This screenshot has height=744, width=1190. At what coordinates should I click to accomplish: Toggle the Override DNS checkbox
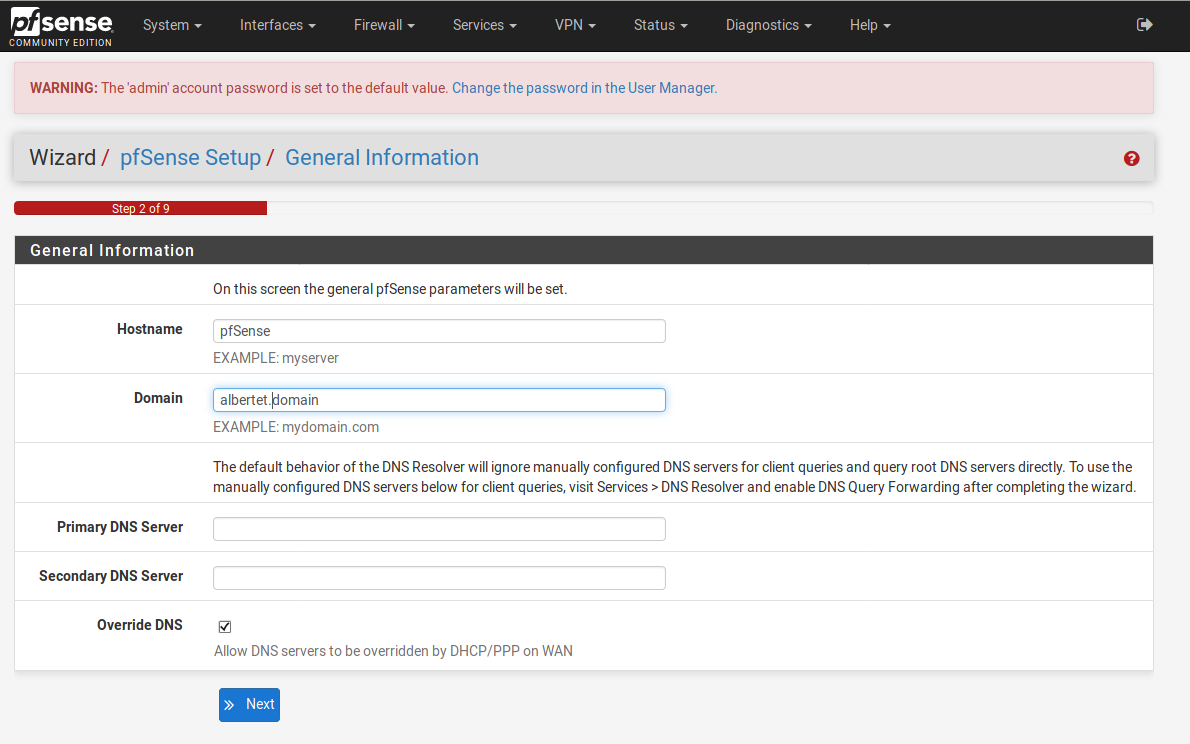225,626
